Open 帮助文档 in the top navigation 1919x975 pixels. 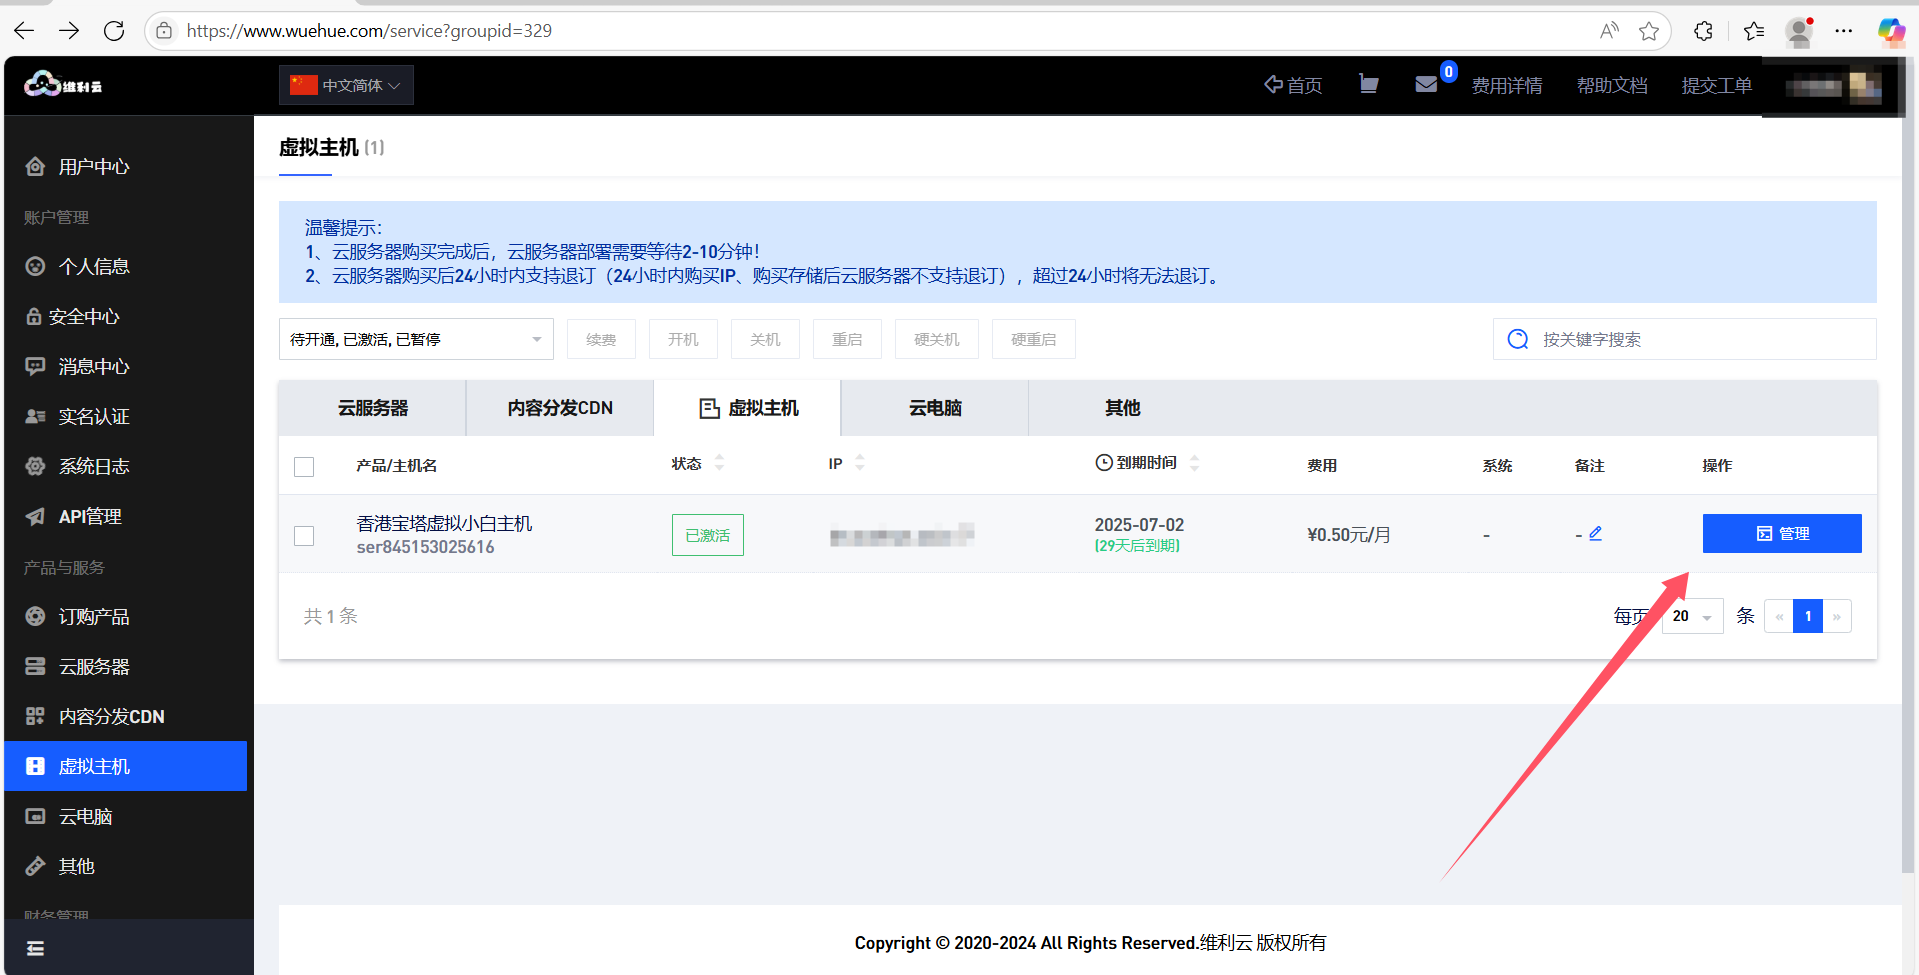click(x=1612, y=85)
